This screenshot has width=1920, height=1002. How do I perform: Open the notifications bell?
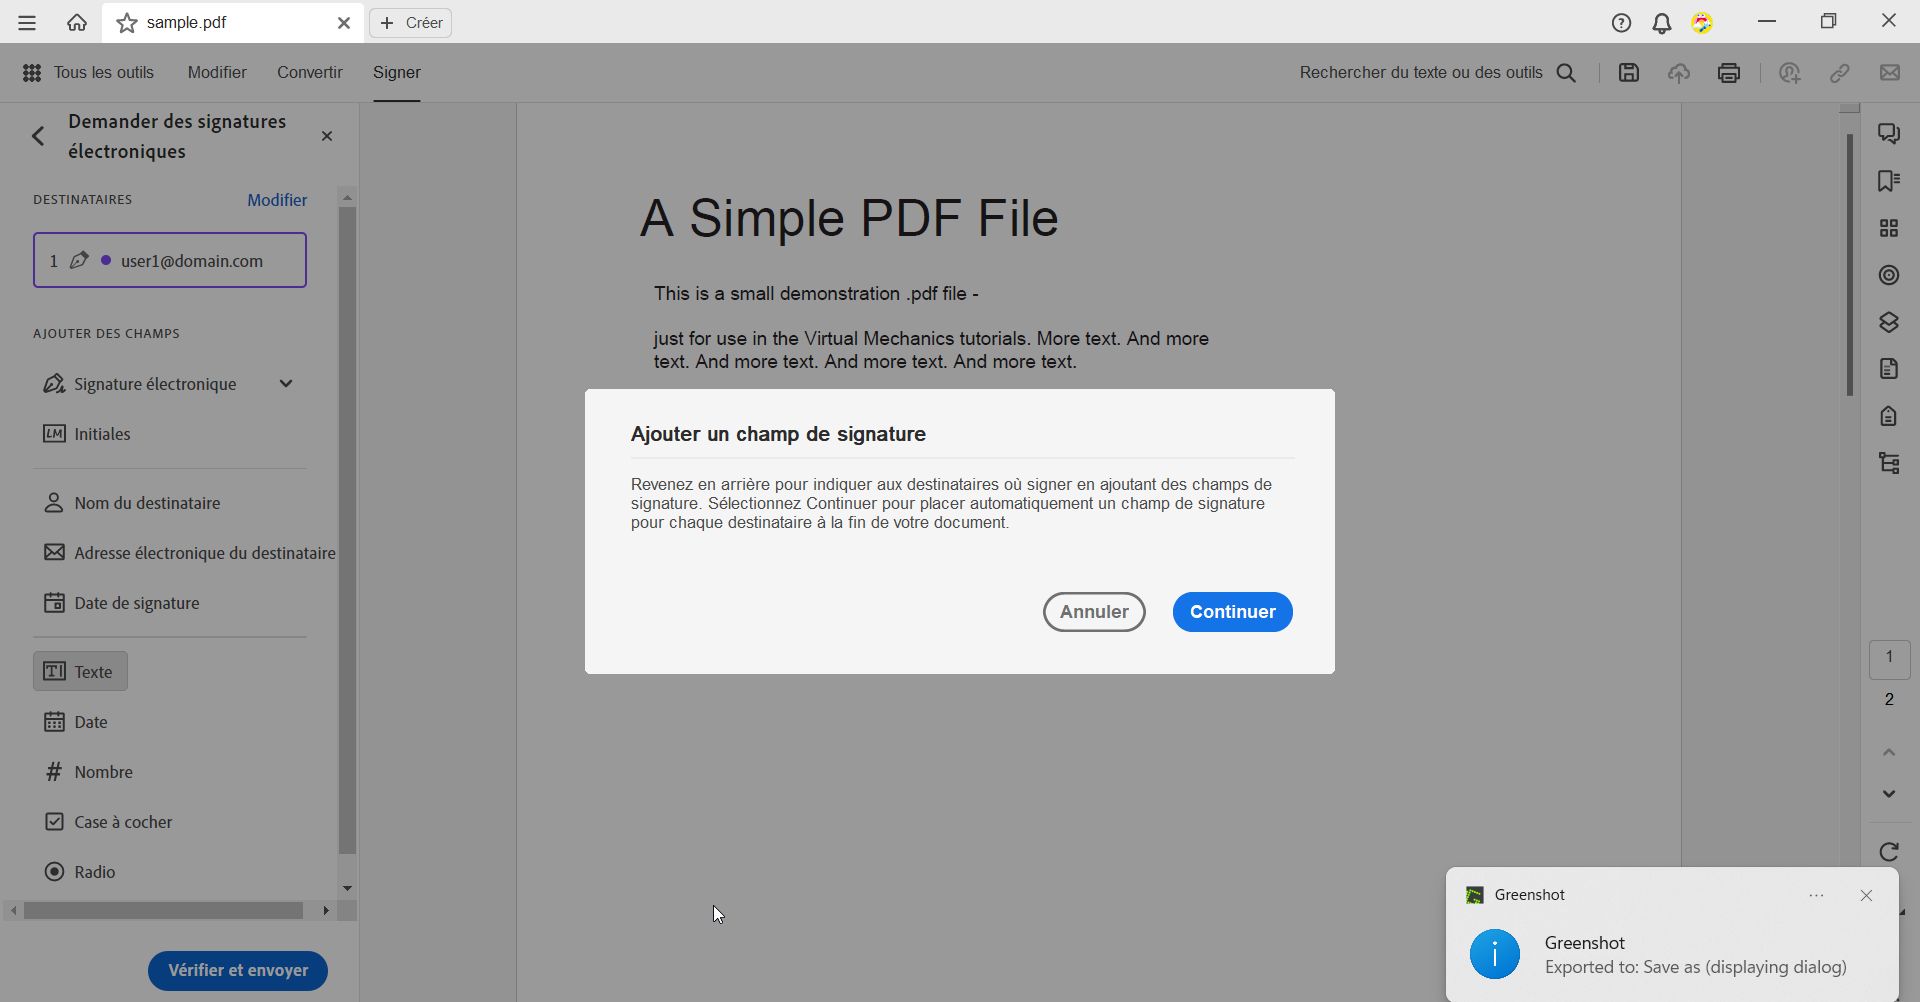(1662, 23)
